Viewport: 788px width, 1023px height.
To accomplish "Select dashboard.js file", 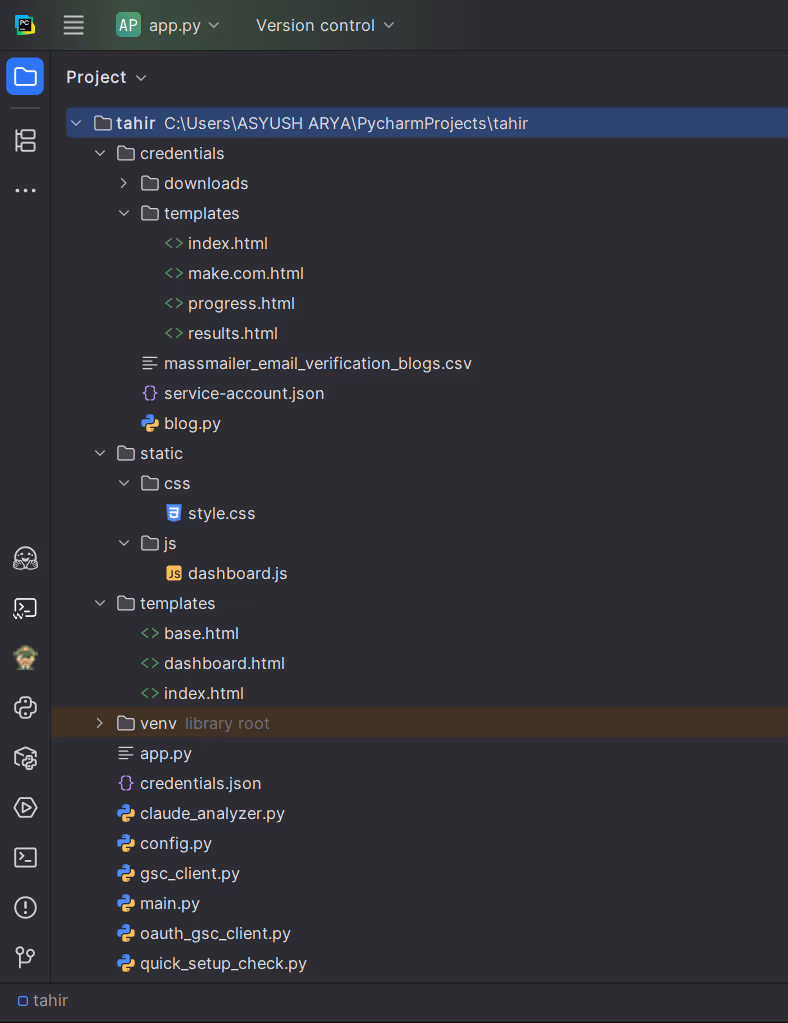I will point(237,573).
